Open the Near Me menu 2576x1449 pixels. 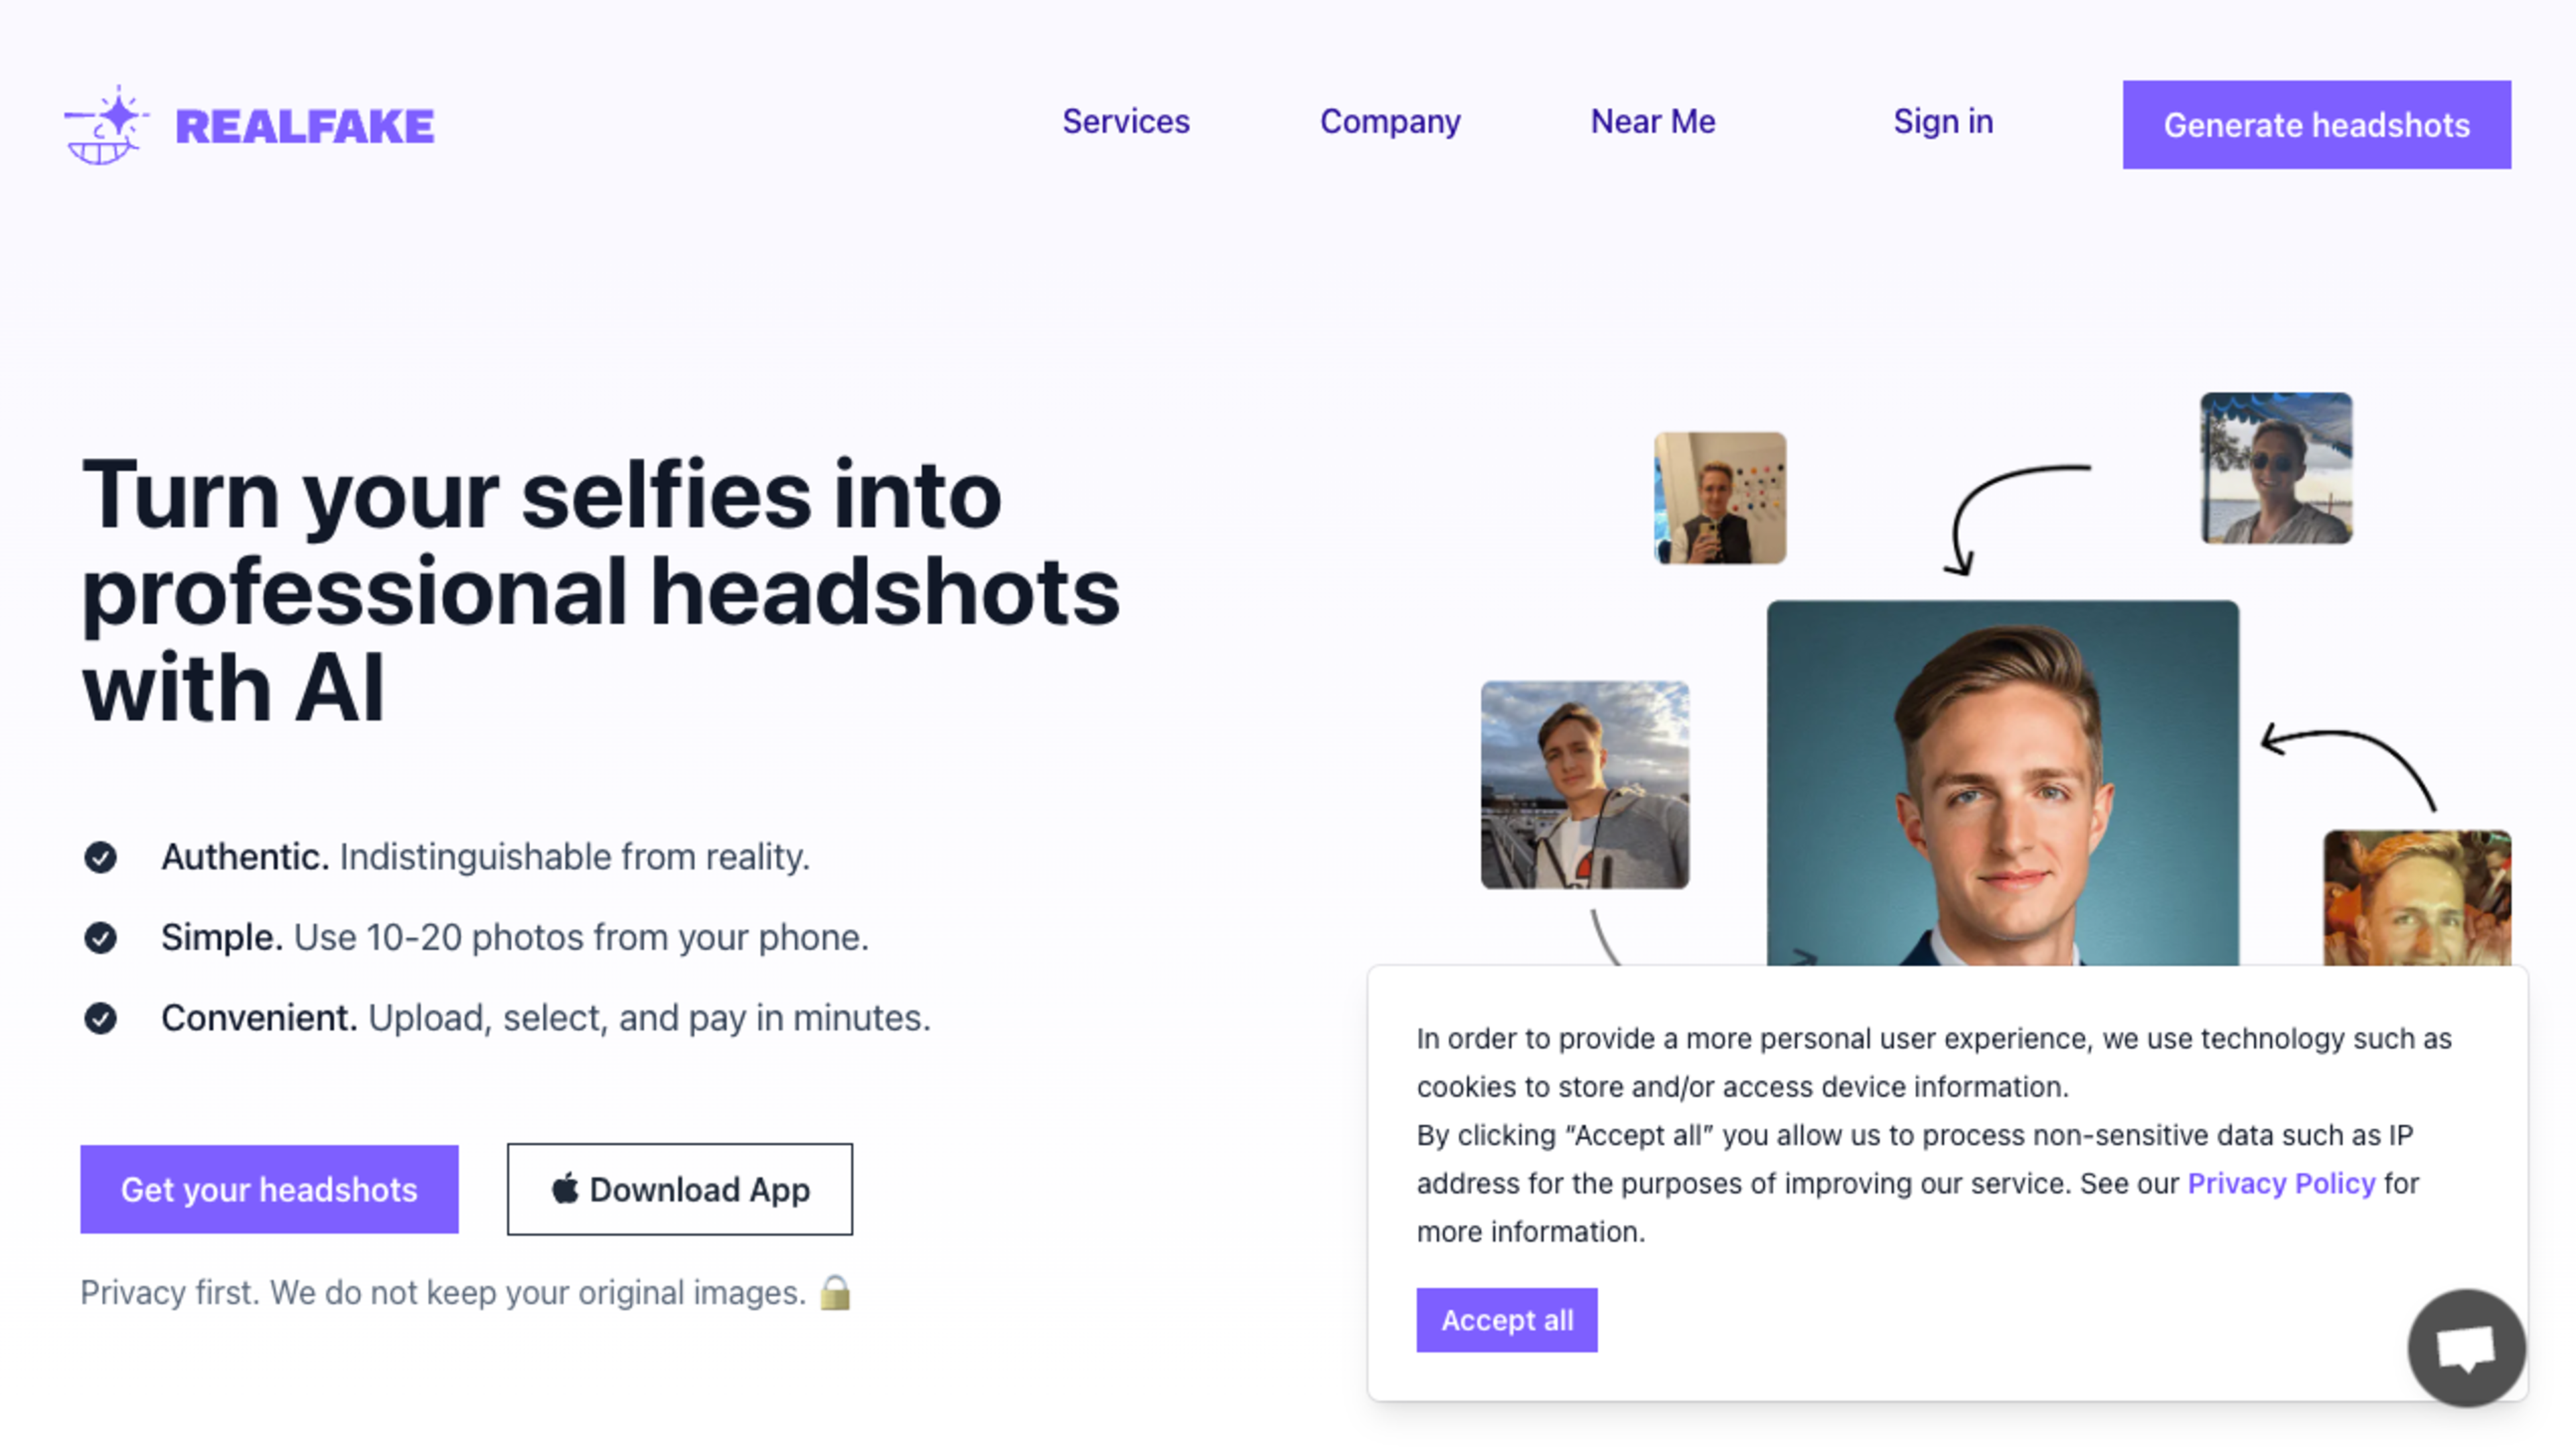click(x=1653, y=121)
